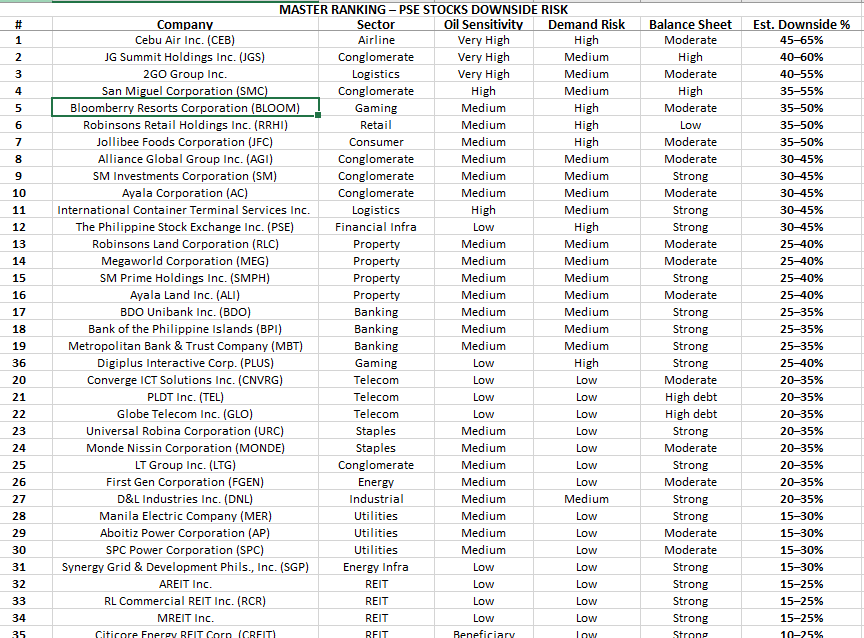Click the 'Low' balance sheet cell for RRHI
Image resolution: width=864 pixels, height=638 pixels.
point(690,125)
